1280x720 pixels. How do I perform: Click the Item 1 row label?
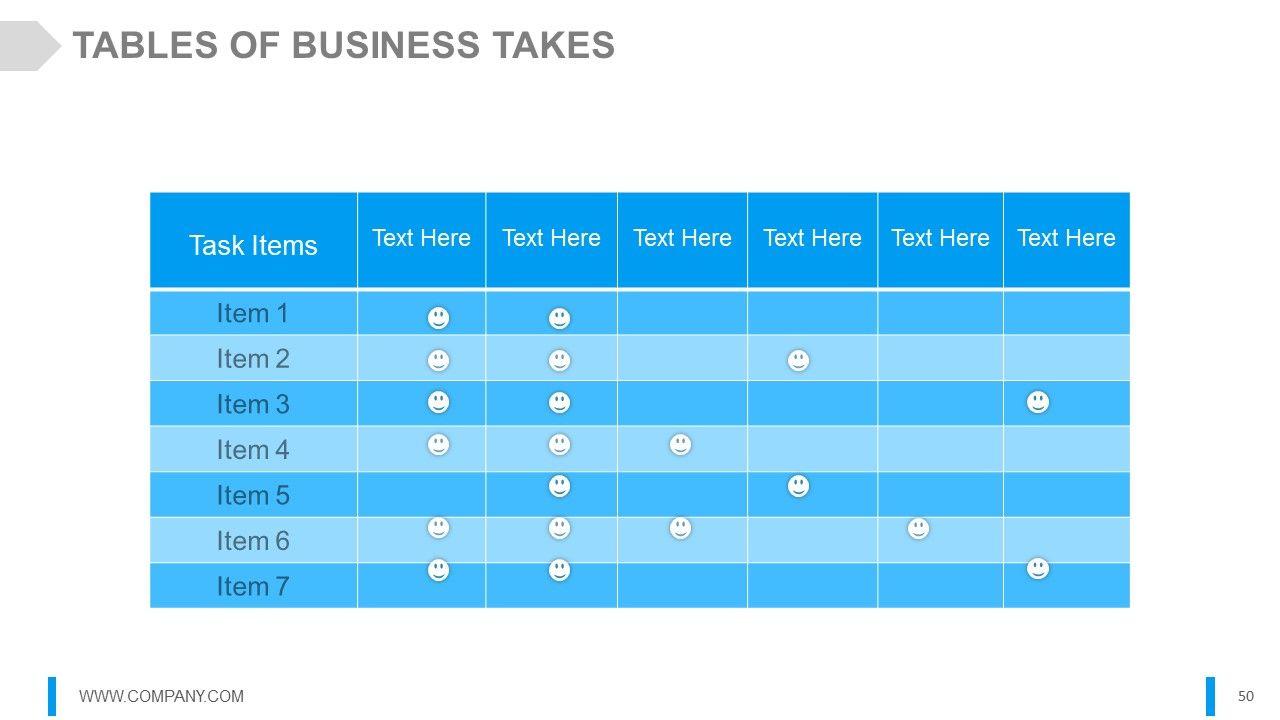253,314
